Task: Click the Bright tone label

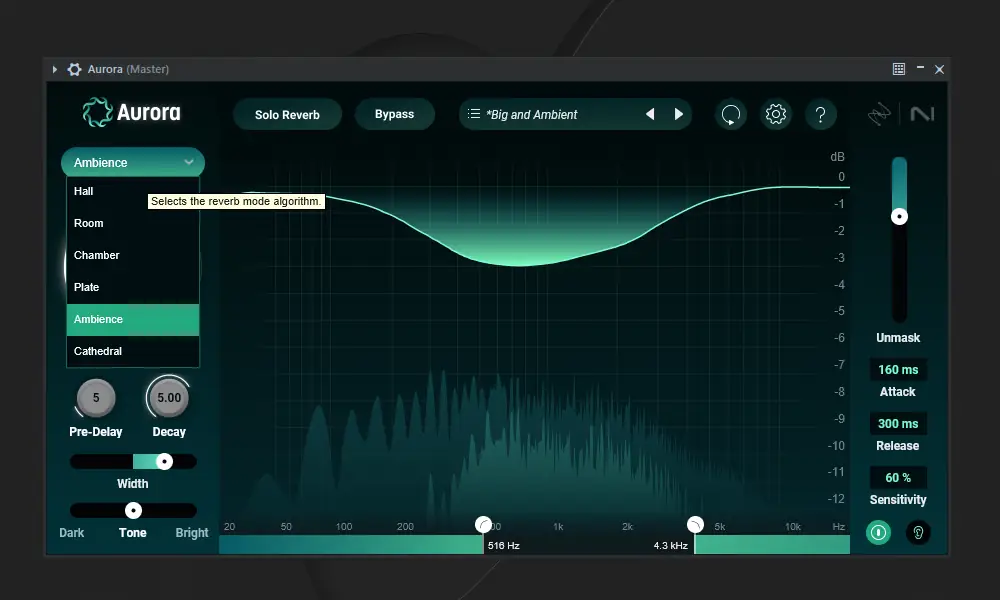Action: pyautogui.click(x=192, y=532)
